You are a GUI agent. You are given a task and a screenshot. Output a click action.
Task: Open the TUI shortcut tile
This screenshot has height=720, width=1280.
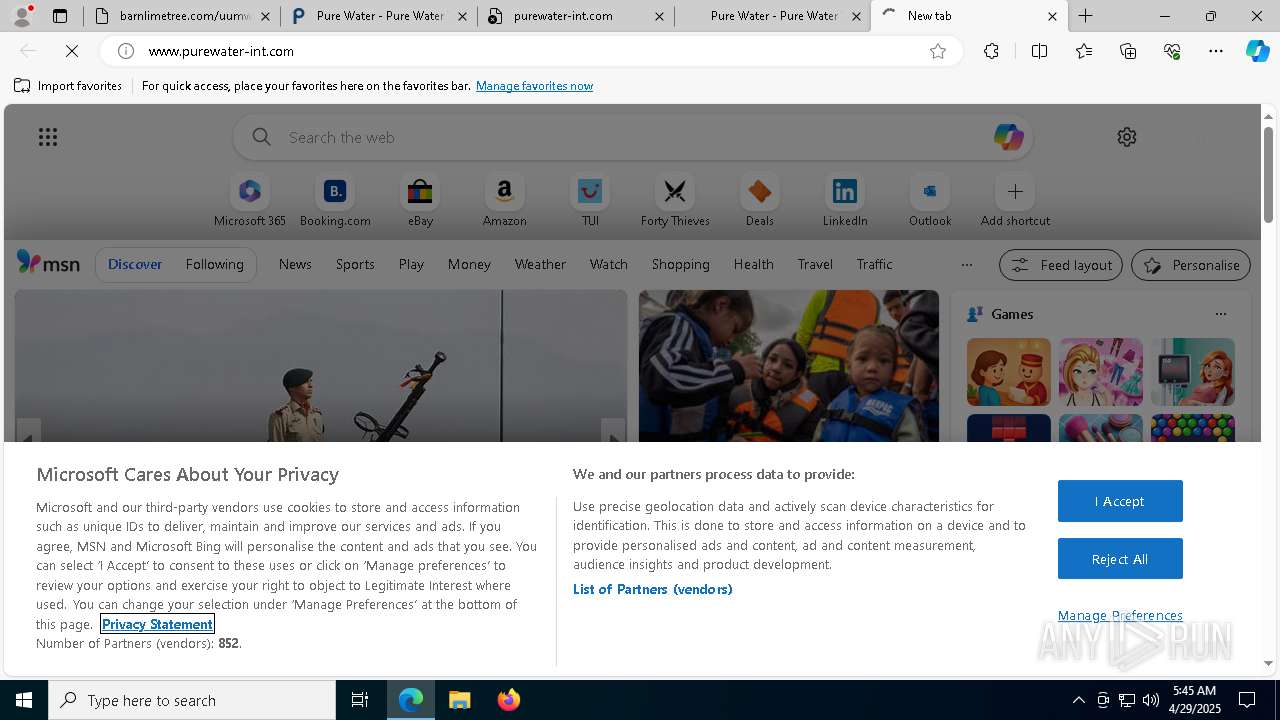[x=590, y=201]
